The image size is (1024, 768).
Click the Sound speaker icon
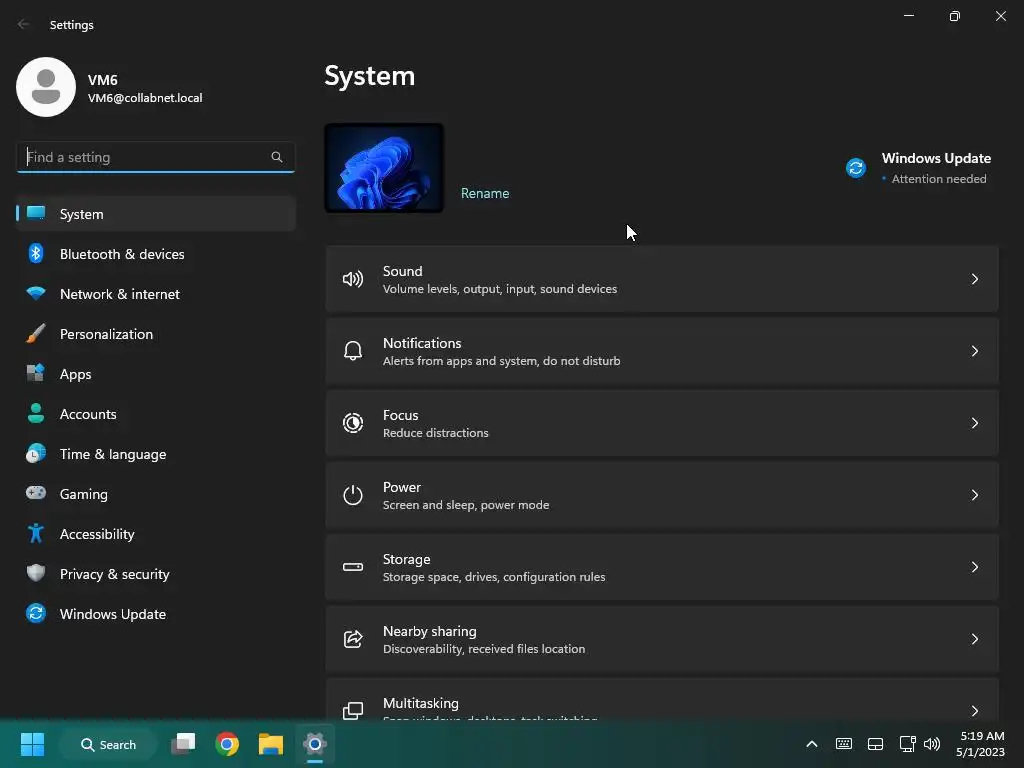click(353, 280)
